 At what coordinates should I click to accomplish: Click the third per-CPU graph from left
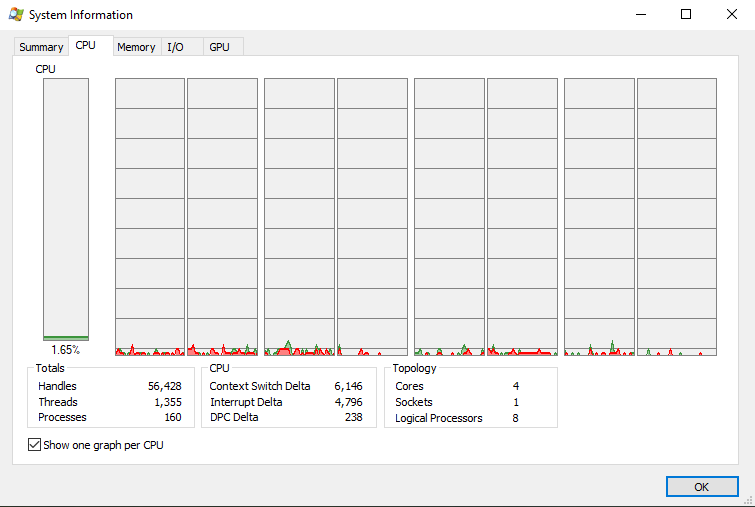point(299,217)
